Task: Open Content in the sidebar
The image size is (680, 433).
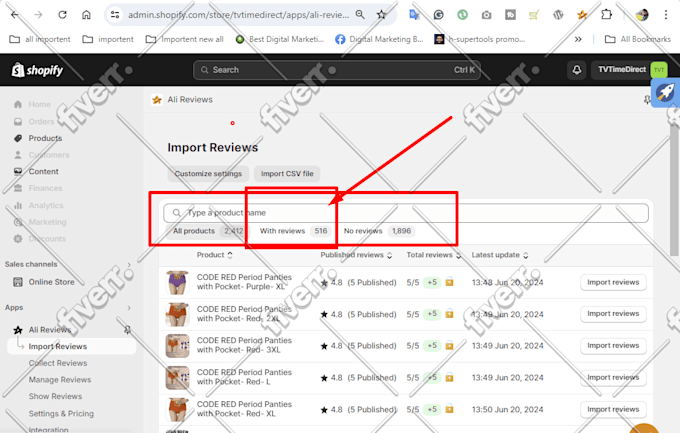Action: [x=43, y=171]
